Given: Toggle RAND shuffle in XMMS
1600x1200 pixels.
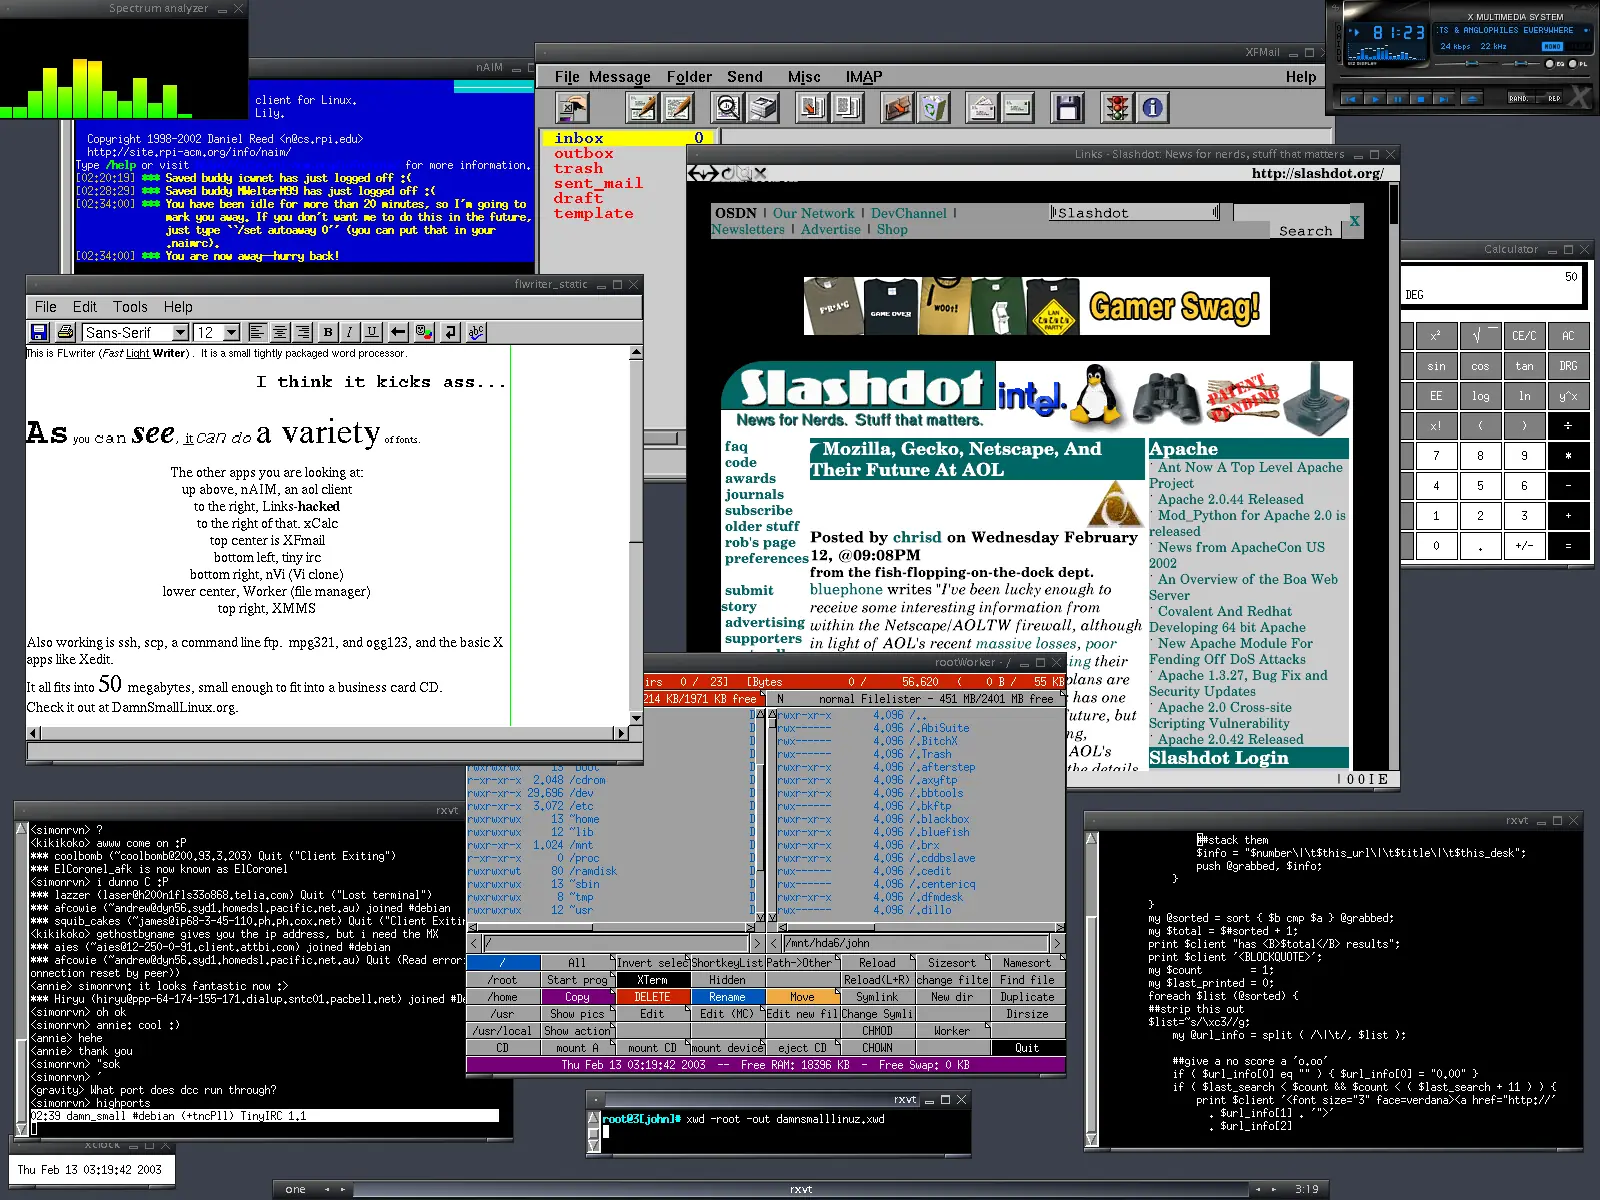Looking at the screenshot, I should coord(1521,98).
